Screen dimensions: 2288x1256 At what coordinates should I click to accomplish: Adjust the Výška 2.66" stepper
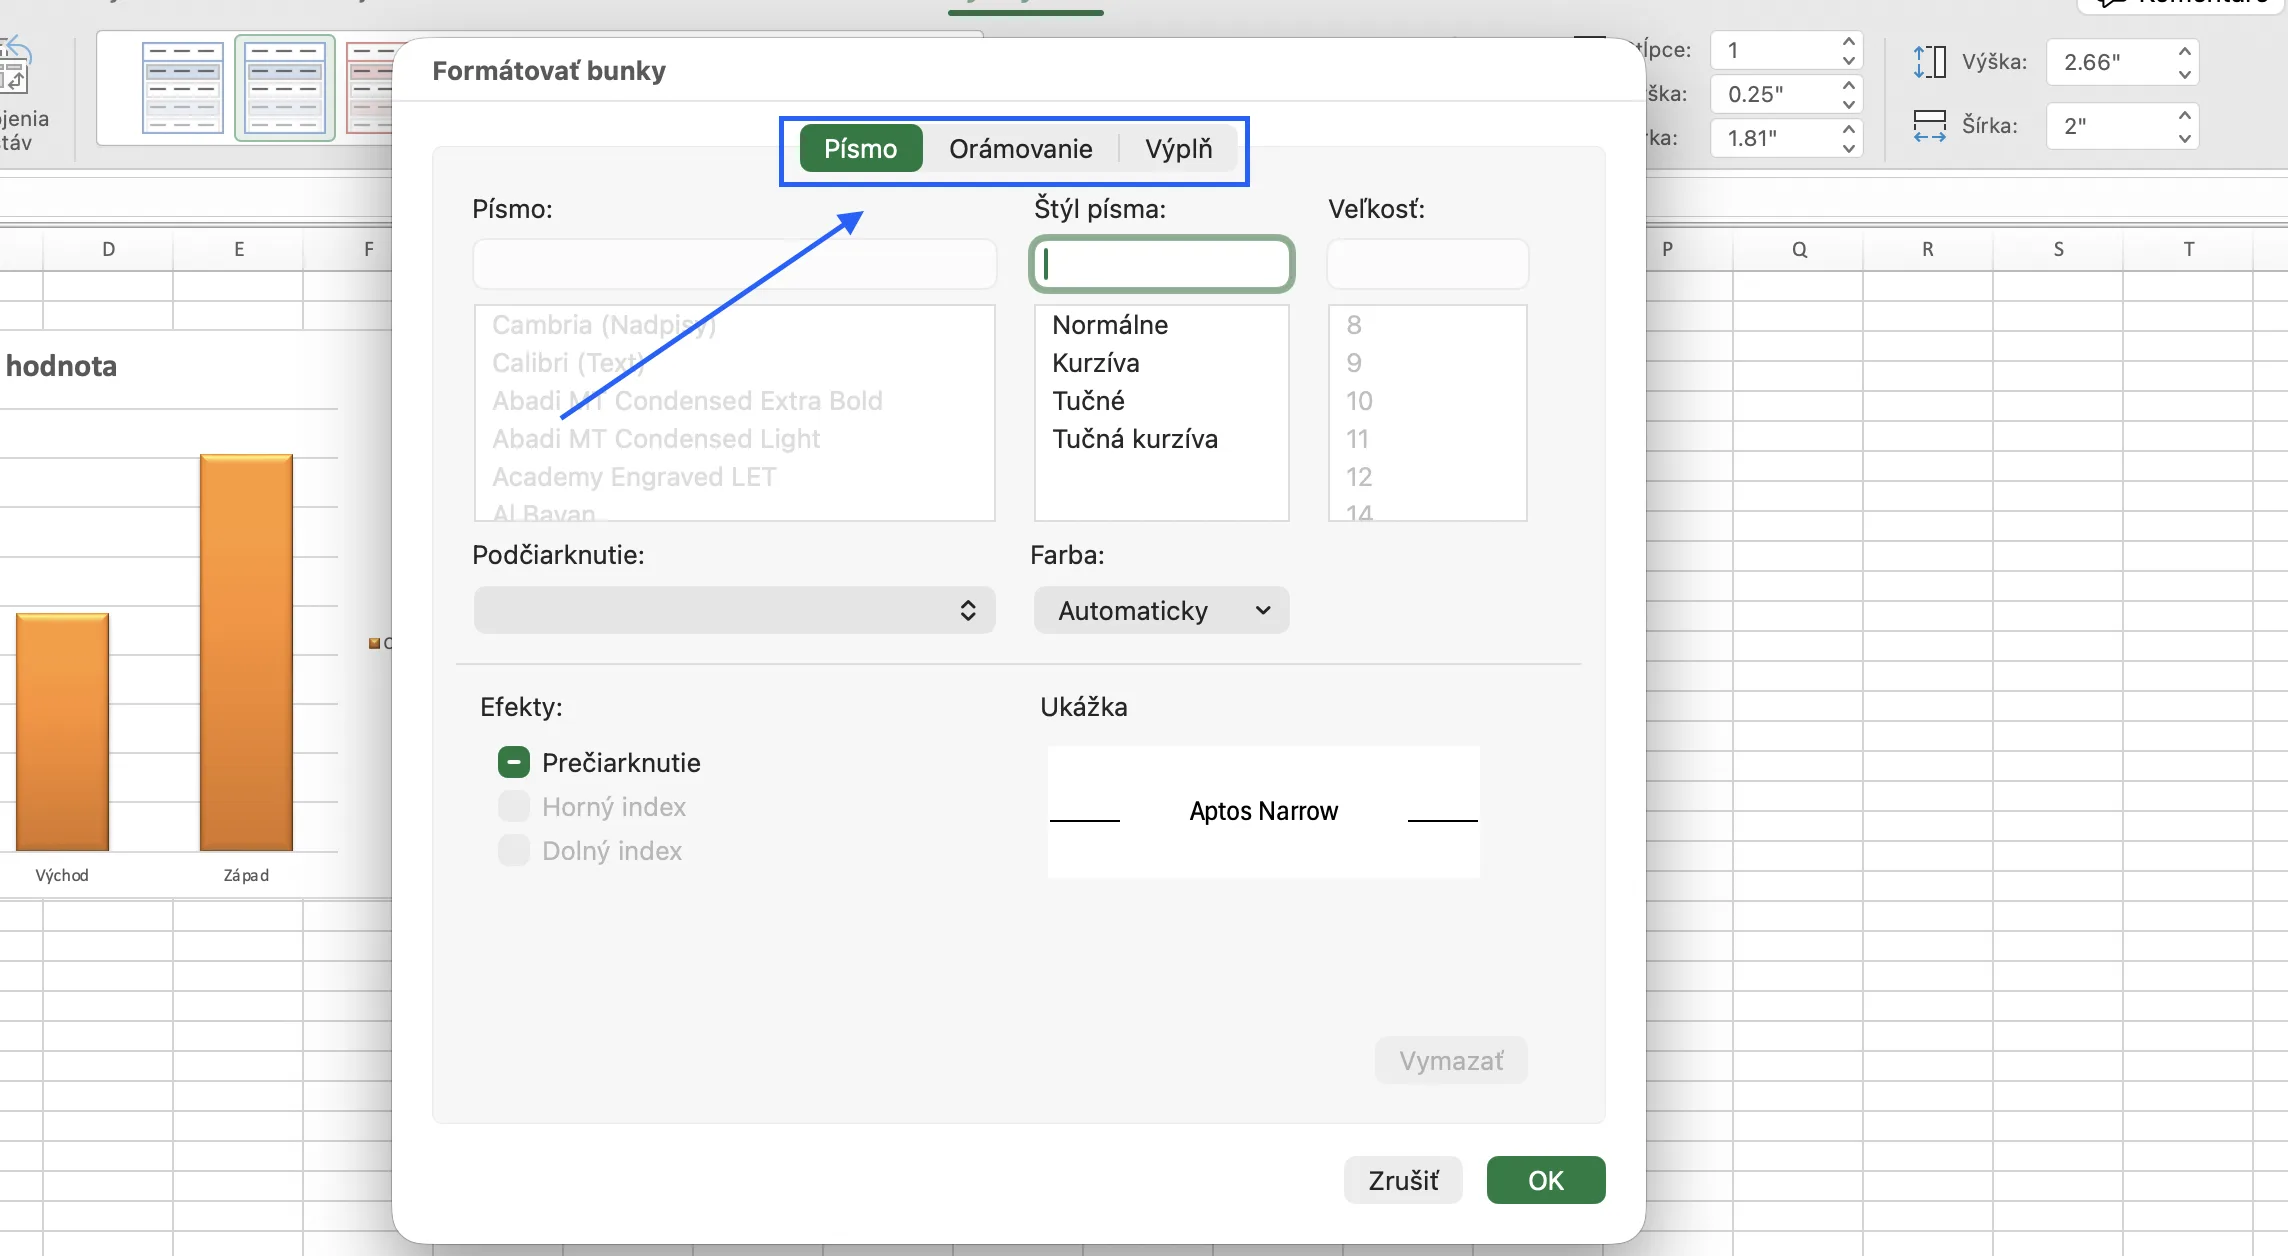coord(2185,62)
